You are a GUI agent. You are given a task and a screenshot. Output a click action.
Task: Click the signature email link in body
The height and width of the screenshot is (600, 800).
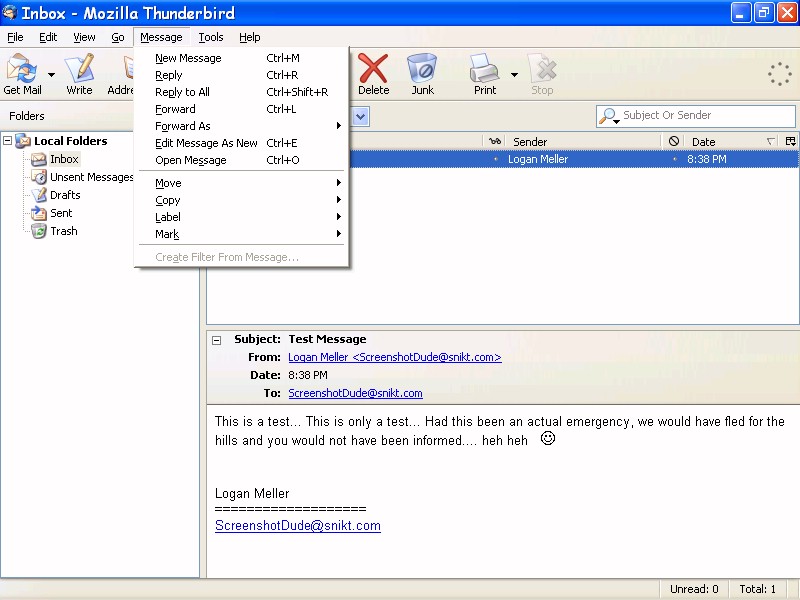coord(298,526)
